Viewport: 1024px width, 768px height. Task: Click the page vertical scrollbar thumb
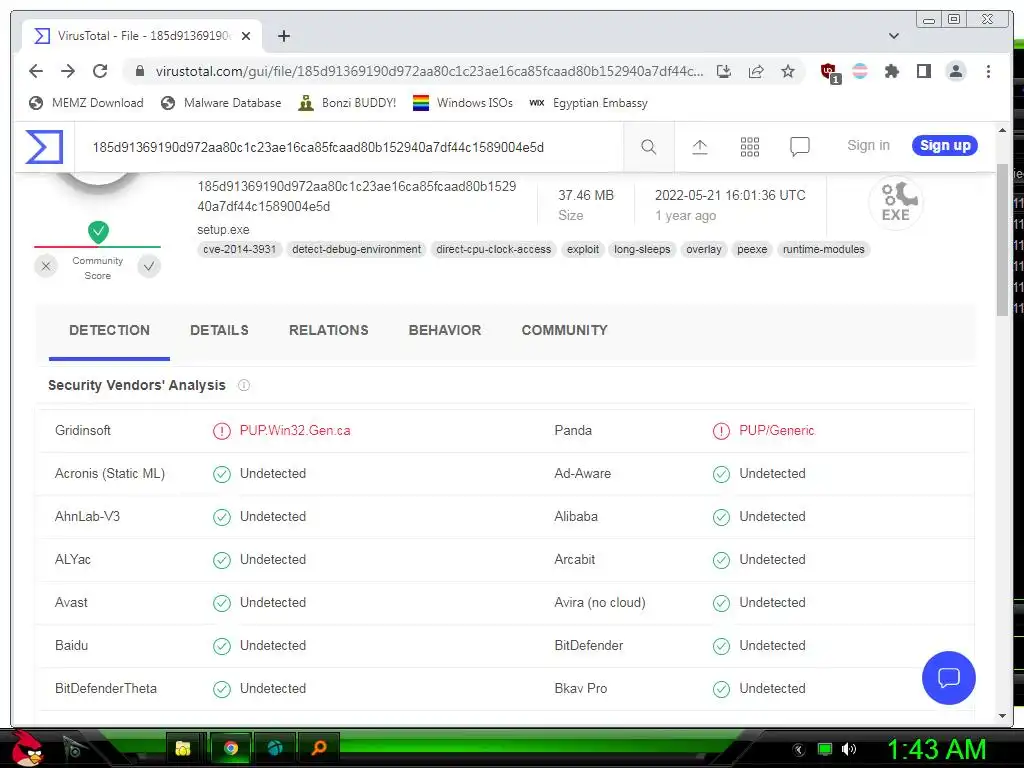(1002, 239)
